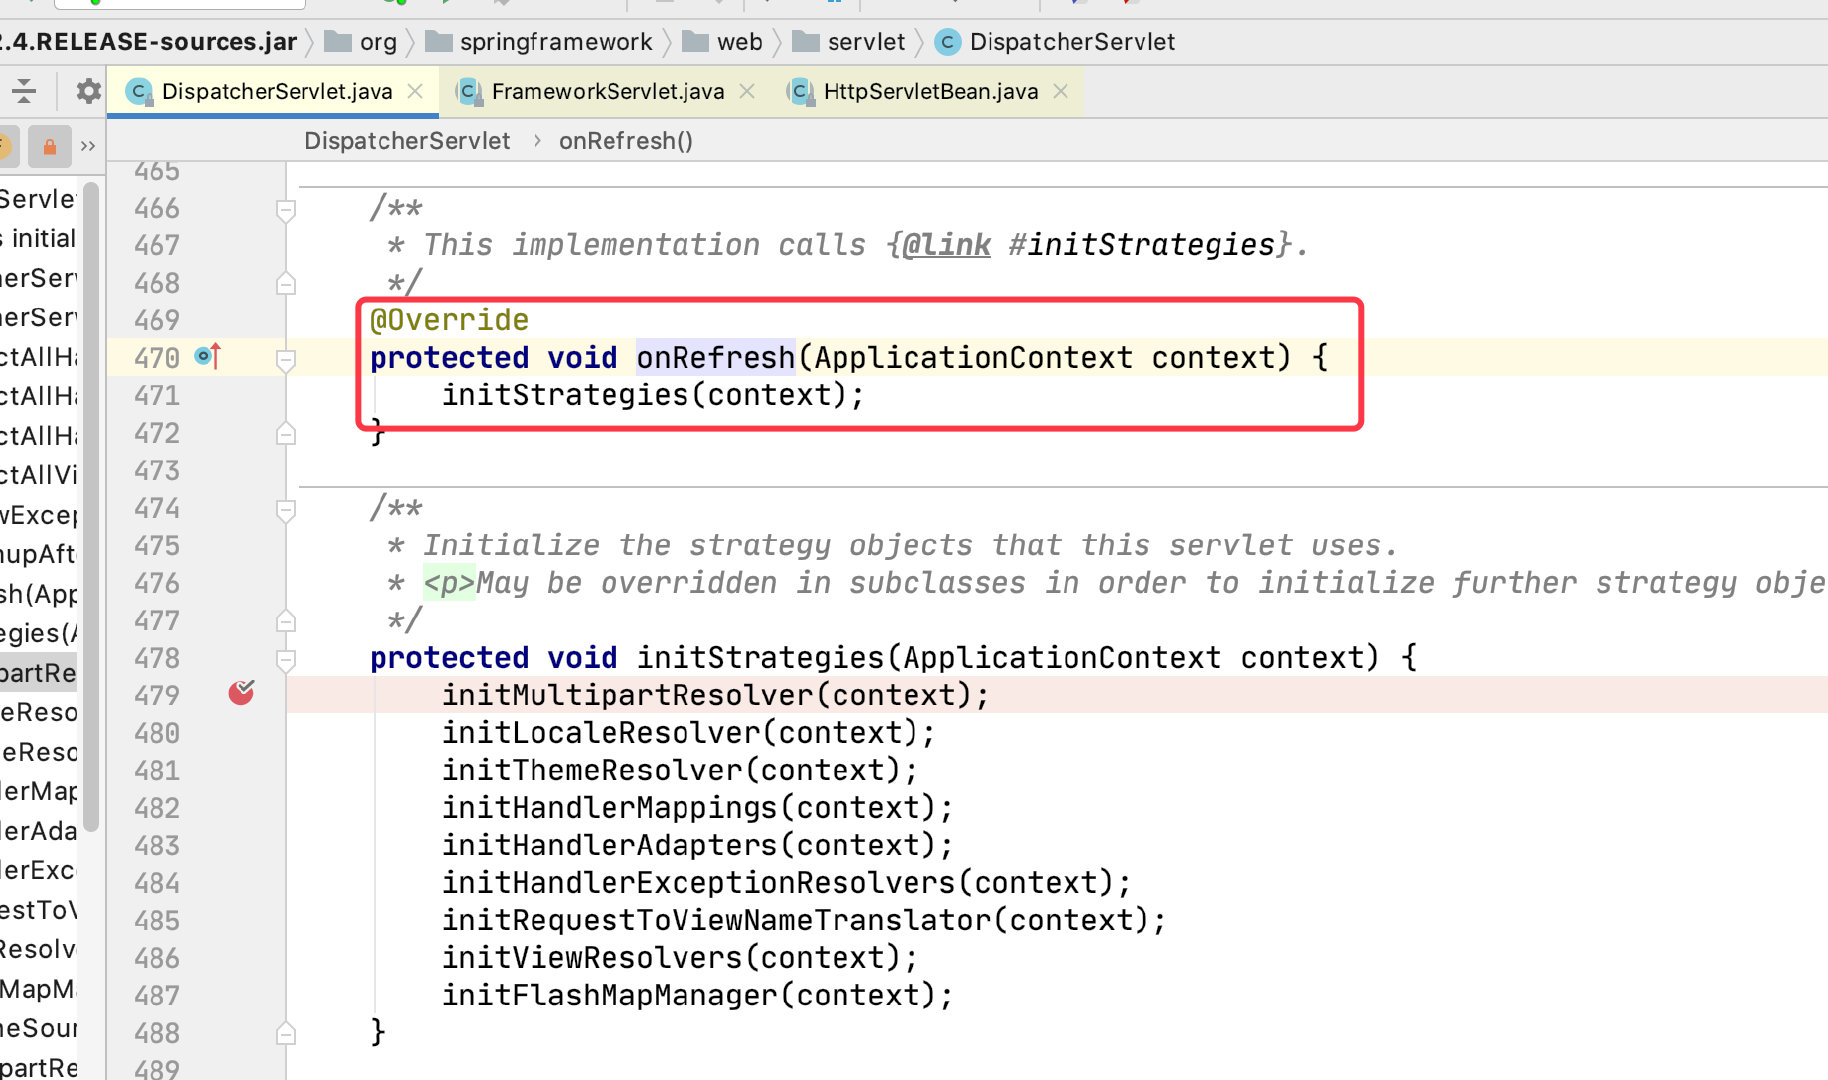Toggle the lock icon filter in structure panel

[49, 147]
